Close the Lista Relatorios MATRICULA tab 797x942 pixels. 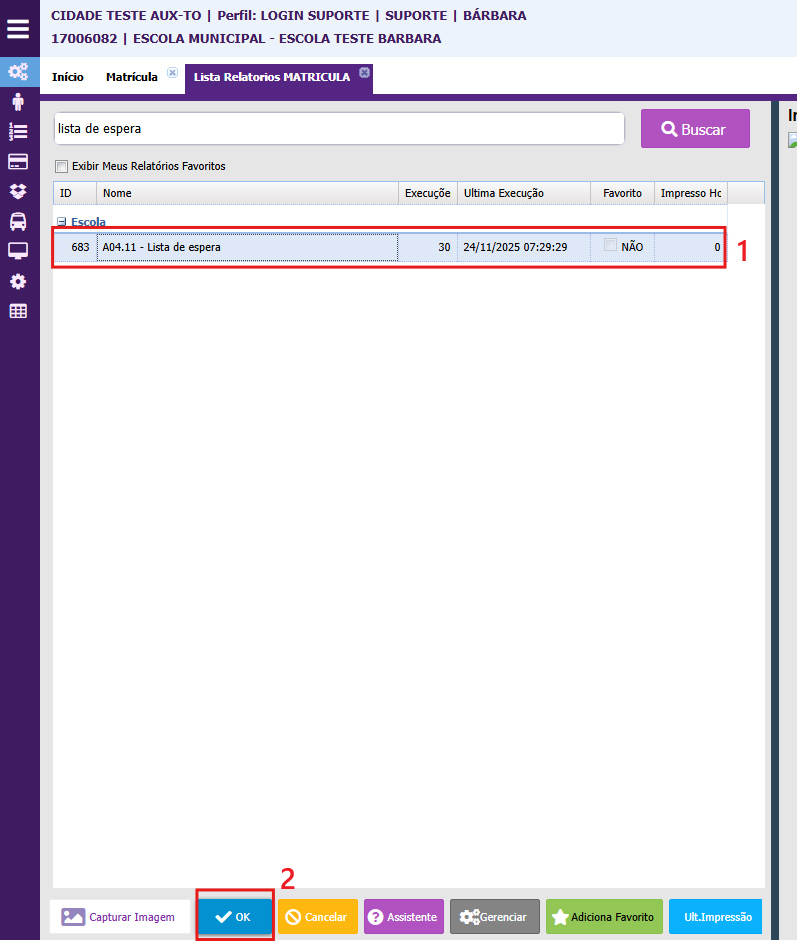(364, 72)
